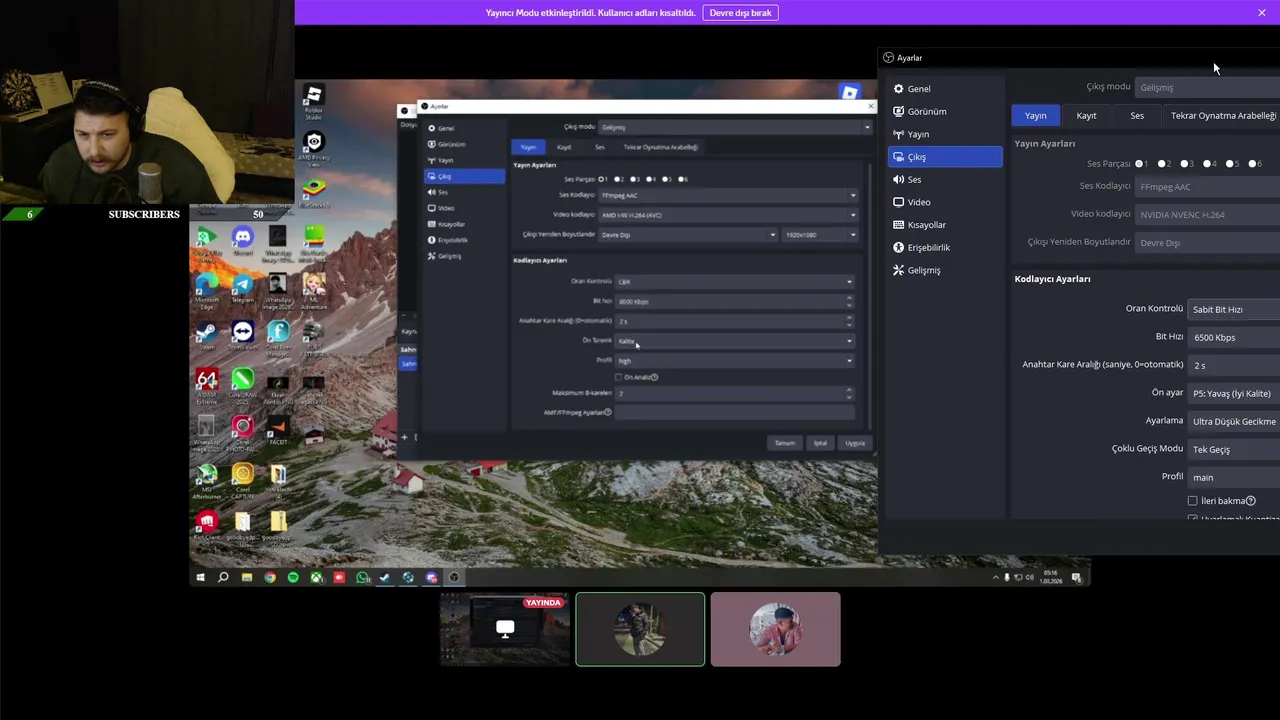Screen dimensions: 1280x720
Task: Click Steam desktop icon in streamed screen
Action: tap(207, 335)
